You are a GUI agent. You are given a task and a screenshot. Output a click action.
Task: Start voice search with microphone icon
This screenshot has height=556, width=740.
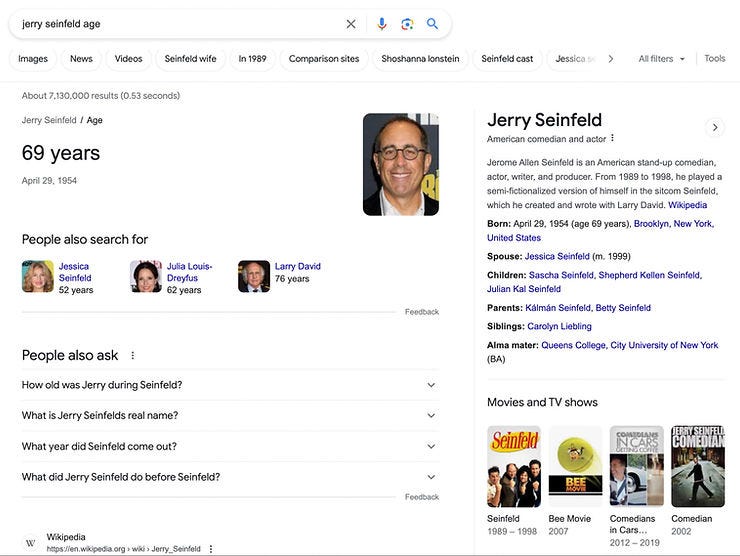(x=382, y=24)
